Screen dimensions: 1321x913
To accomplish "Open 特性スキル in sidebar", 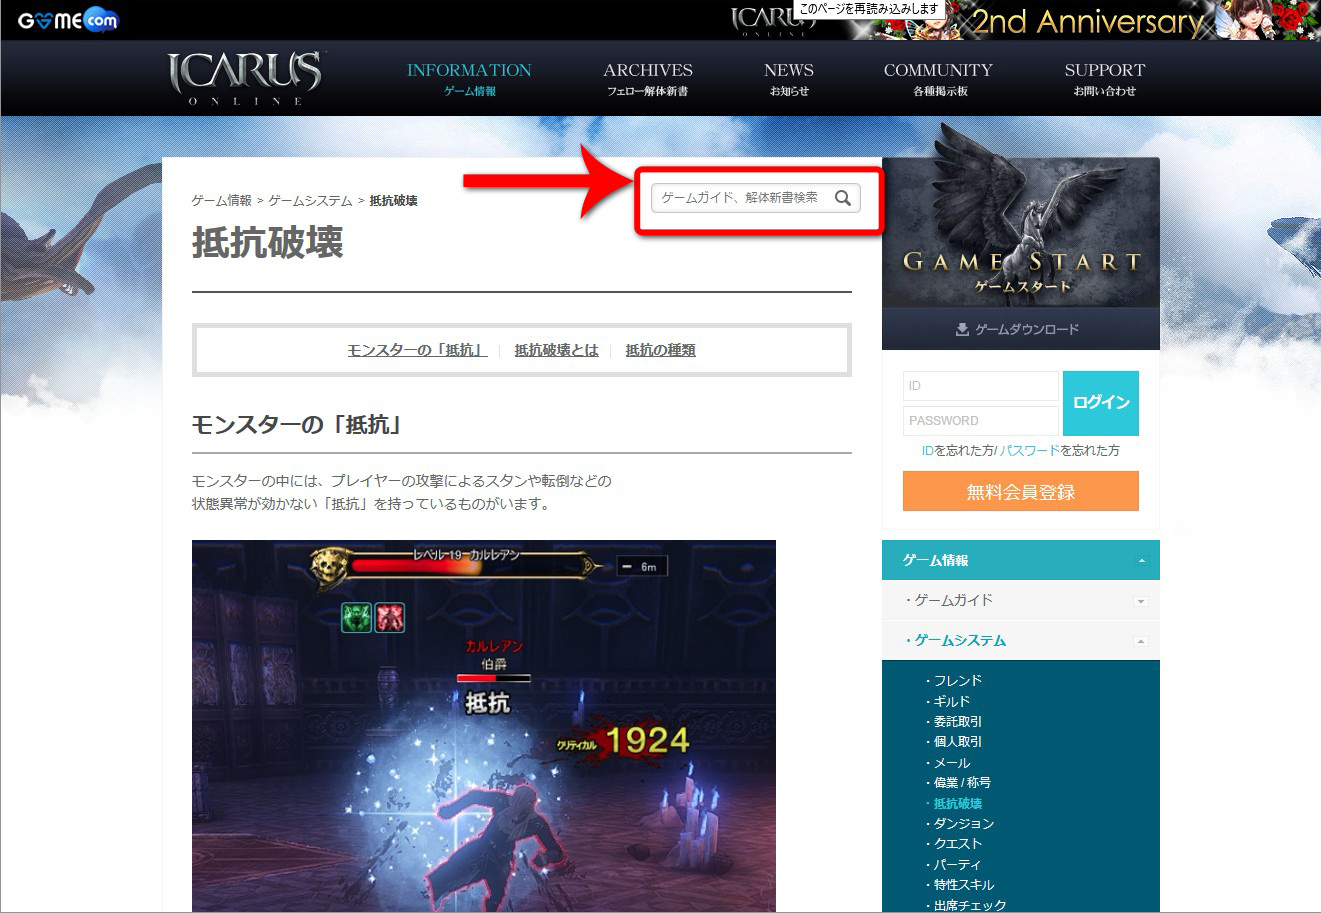I will [x=964, y=885].
